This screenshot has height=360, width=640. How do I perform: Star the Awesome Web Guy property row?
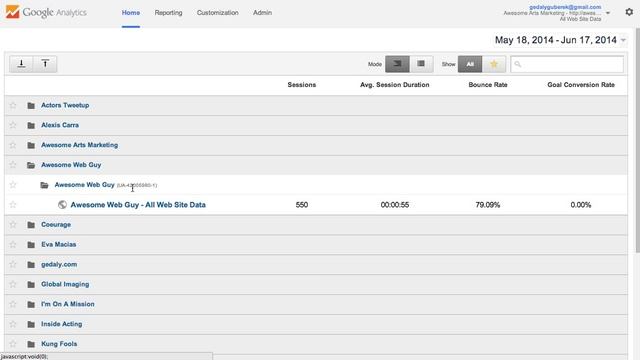coord(13,185)
